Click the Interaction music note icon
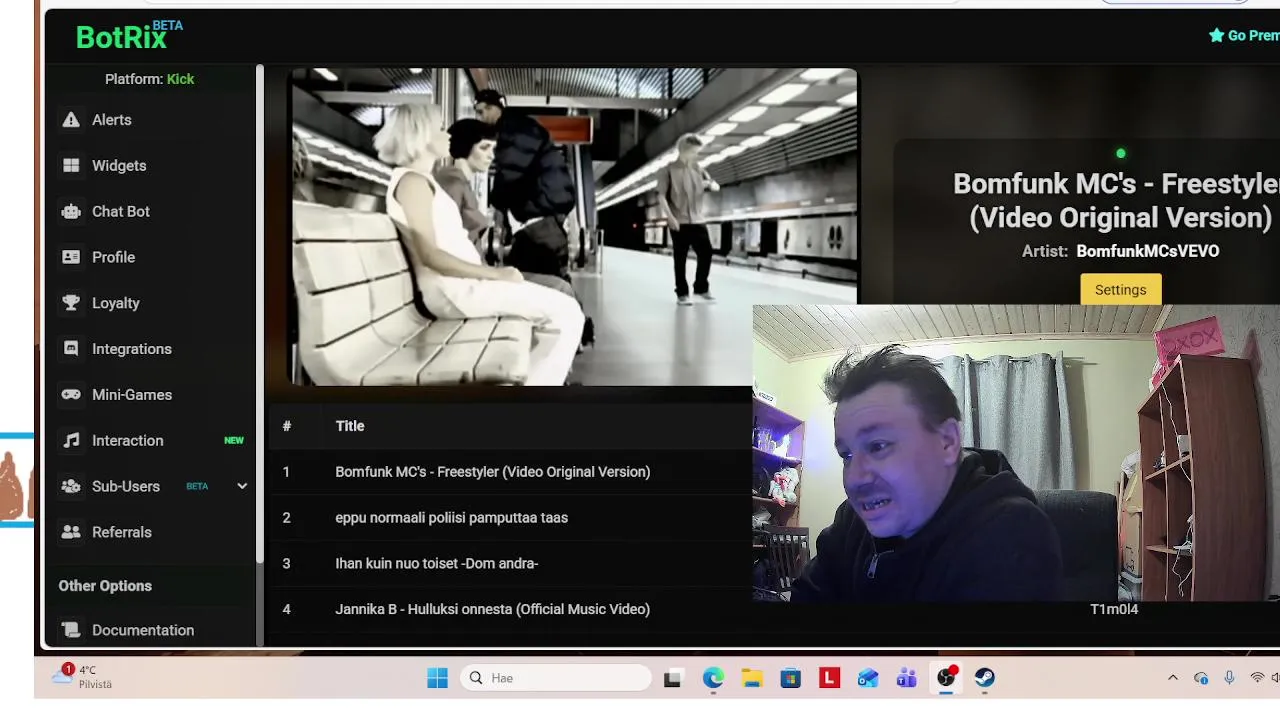Image resolution: width=1280 pixels, height=720 pixels. click(71, 441)
